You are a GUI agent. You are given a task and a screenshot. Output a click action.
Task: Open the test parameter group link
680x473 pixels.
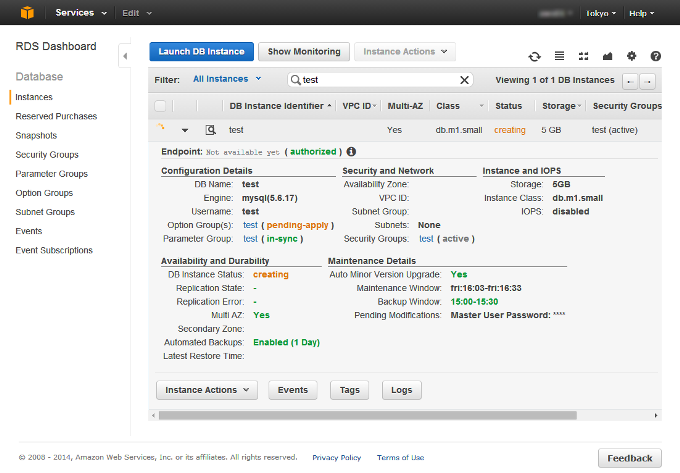coord(250,239)
